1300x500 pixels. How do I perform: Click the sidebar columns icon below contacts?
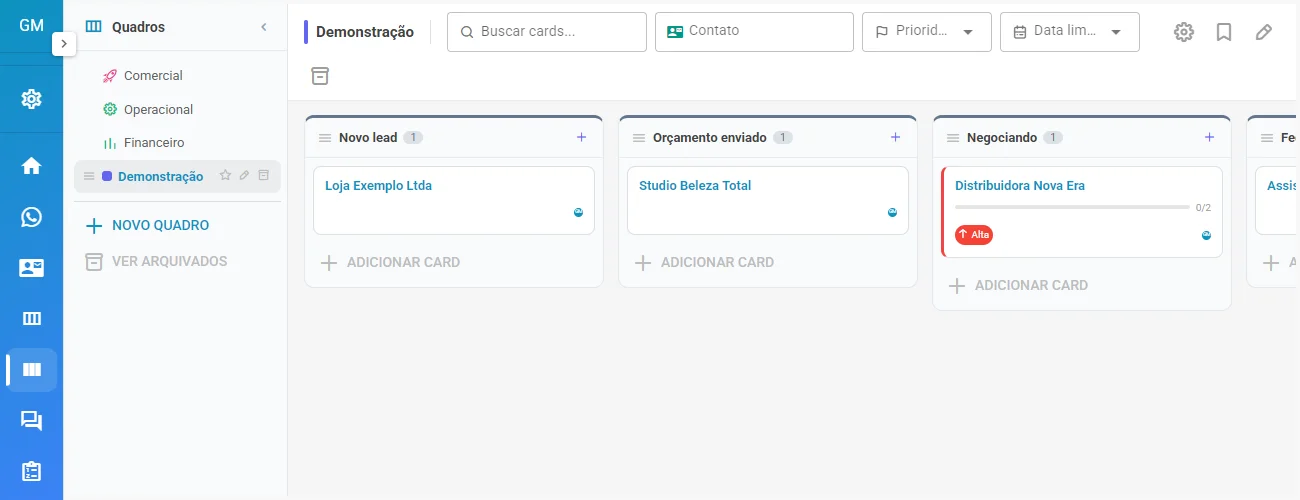tap(31, 319)
